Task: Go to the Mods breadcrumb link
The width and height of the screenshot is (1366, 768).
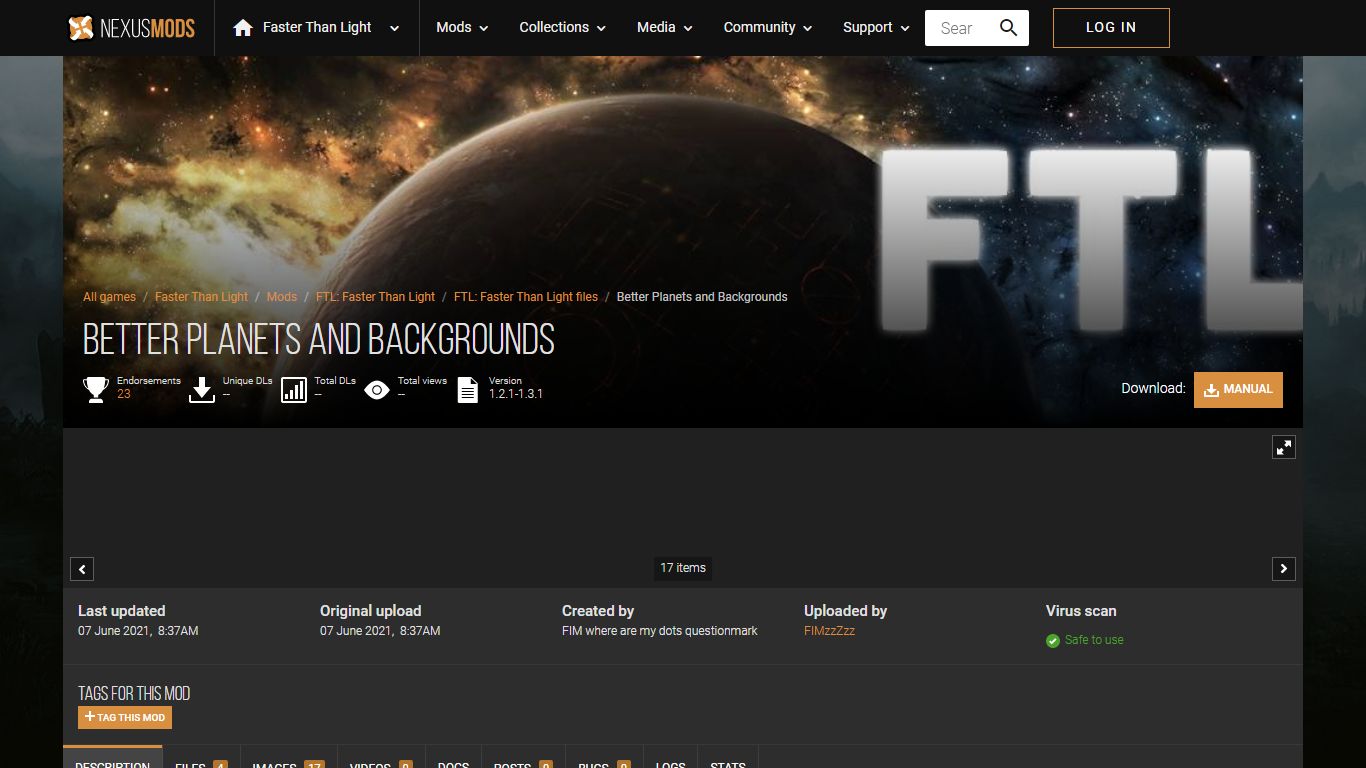Action: coord(282,297)
